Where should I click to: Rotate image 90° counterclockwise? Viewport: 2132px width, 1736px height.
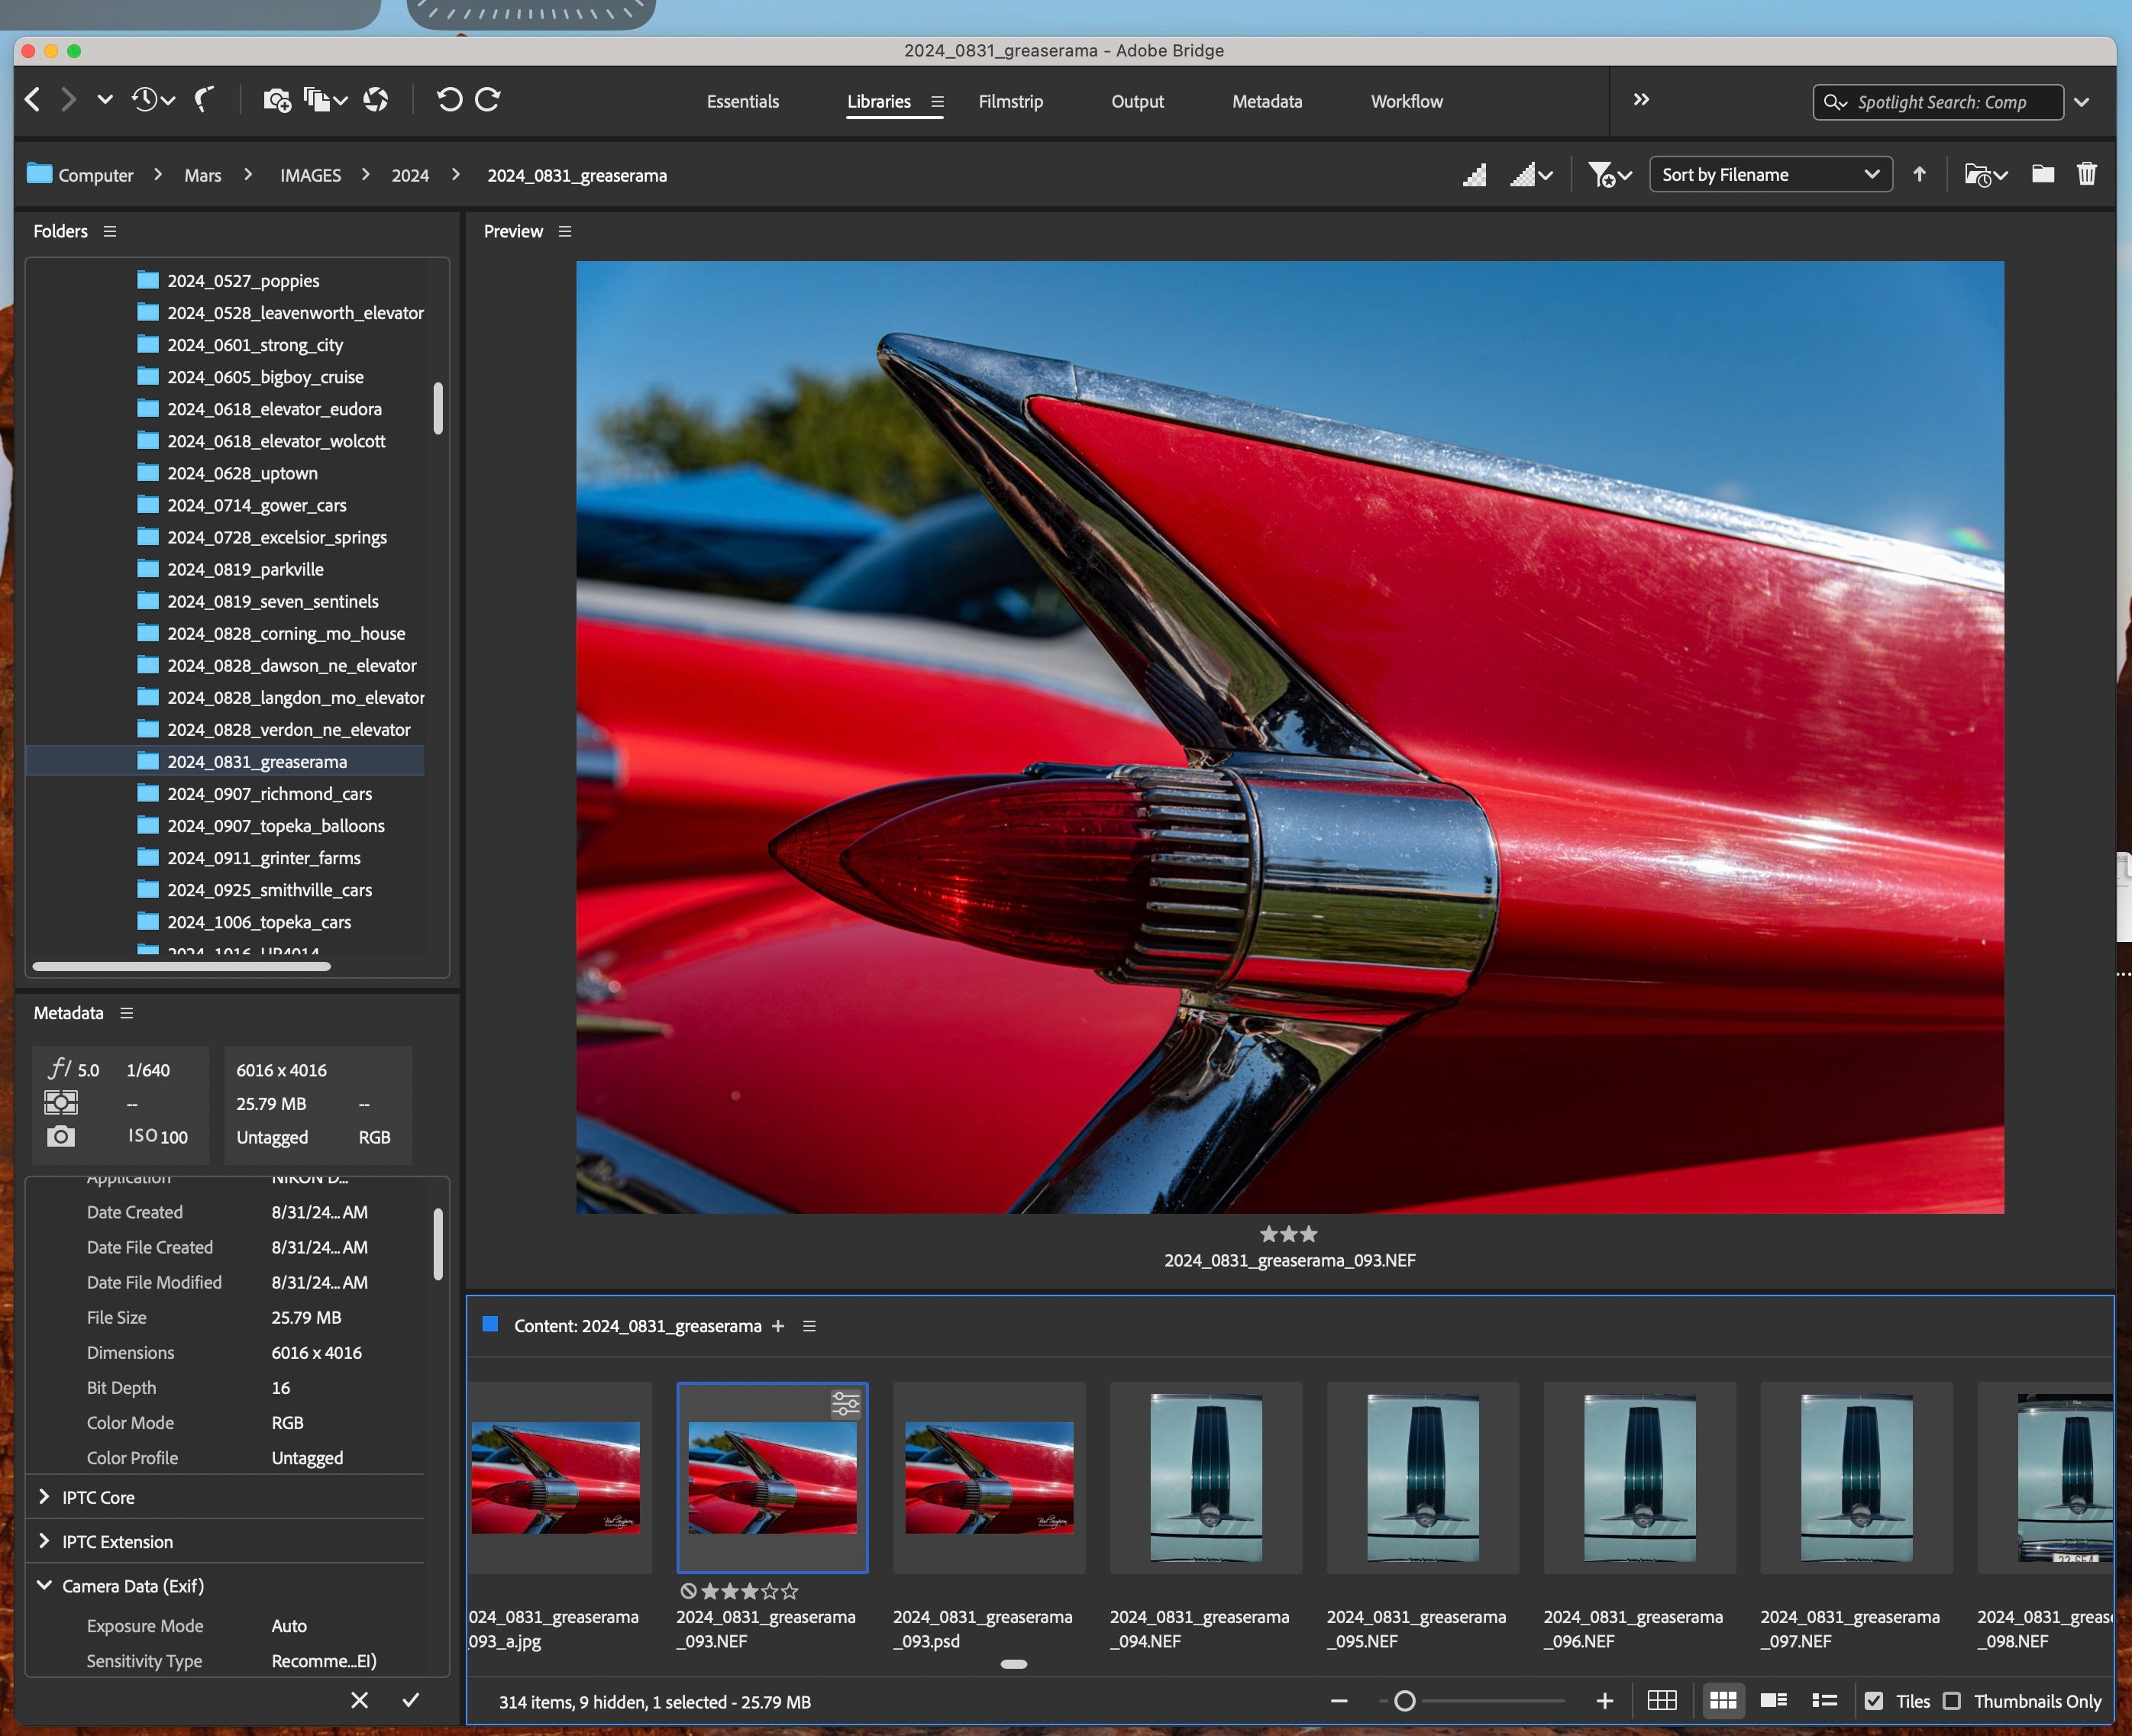point(449,100)
